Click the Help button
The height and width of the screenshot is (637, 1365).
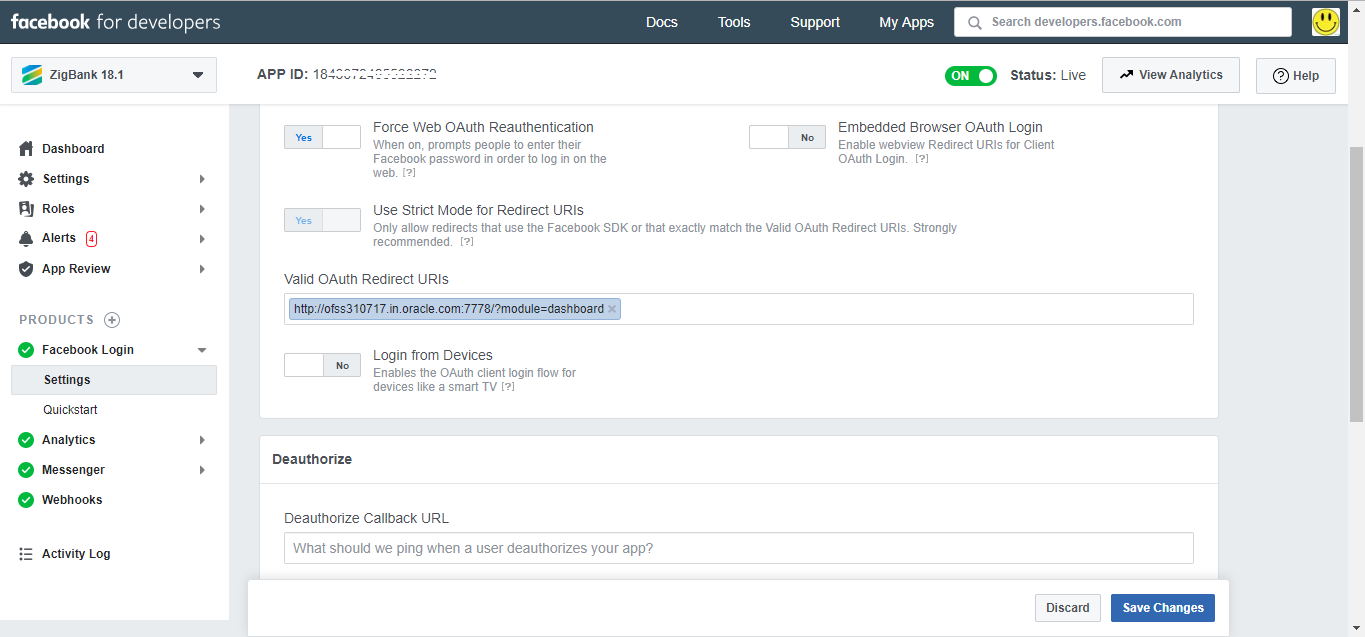tap(1296, 76)
